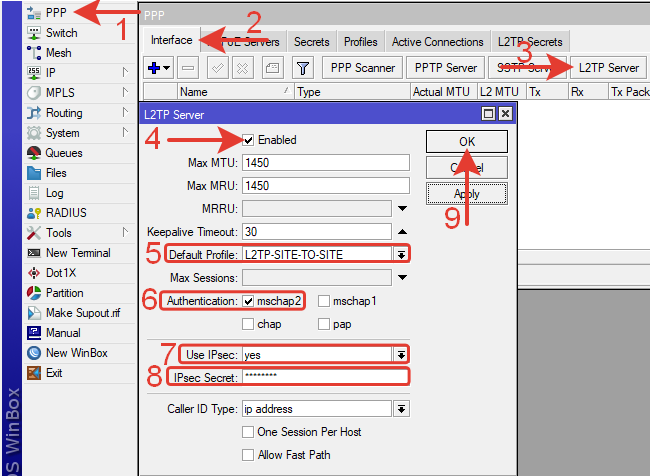Click the PPTP Server button
This screenshot has height=476, width=650.
[x=446, y=68]
